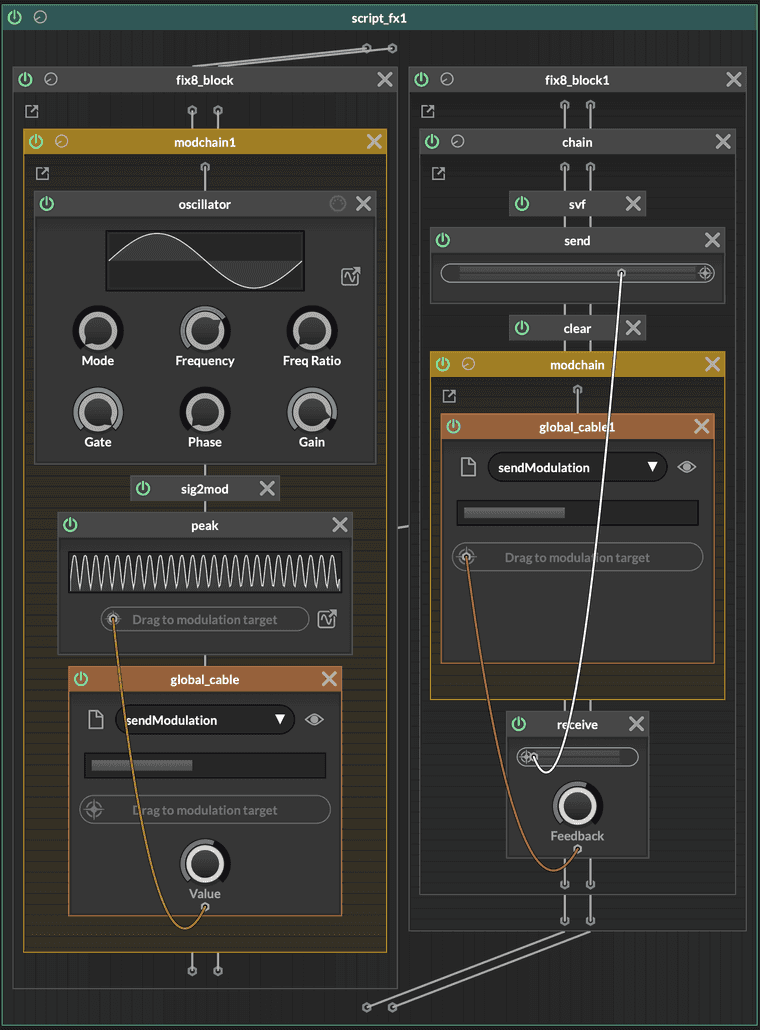The width and height of the screenshot is (760, 1030).
Task: Toggle power on the oscillator node
Action: [x=46, y=204]
